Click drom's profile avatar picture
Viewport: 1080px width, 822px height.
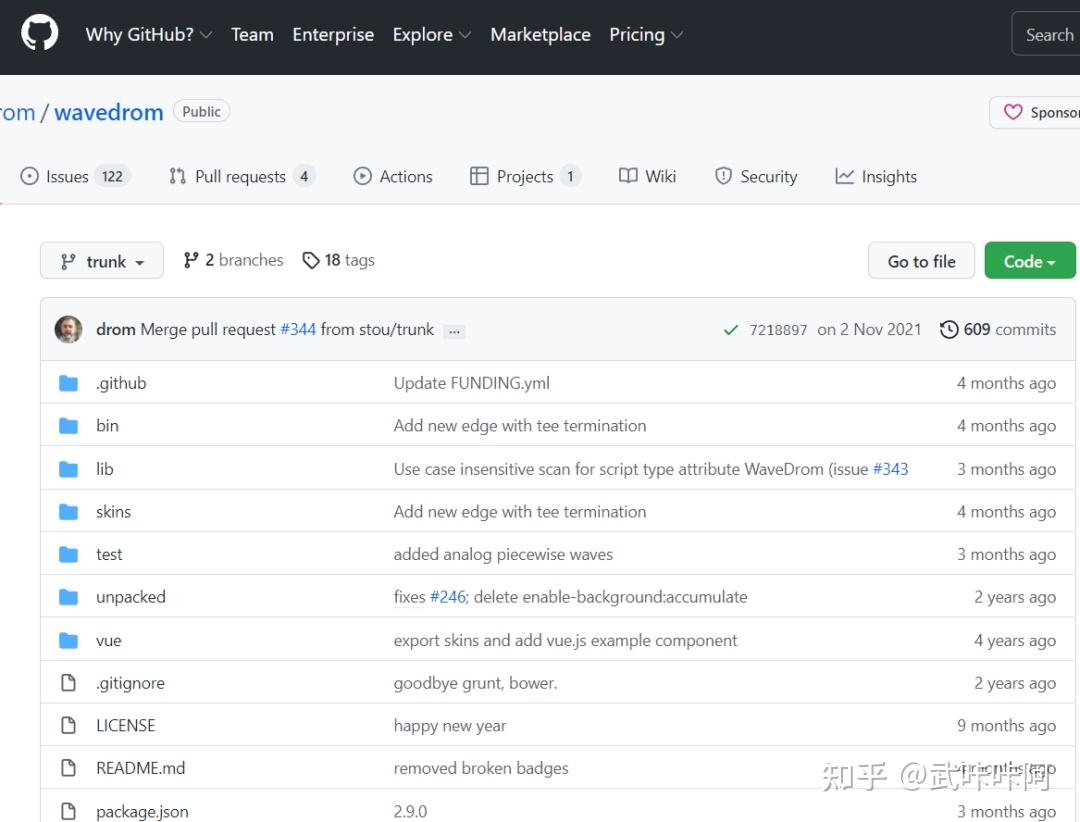click(69, 330)
